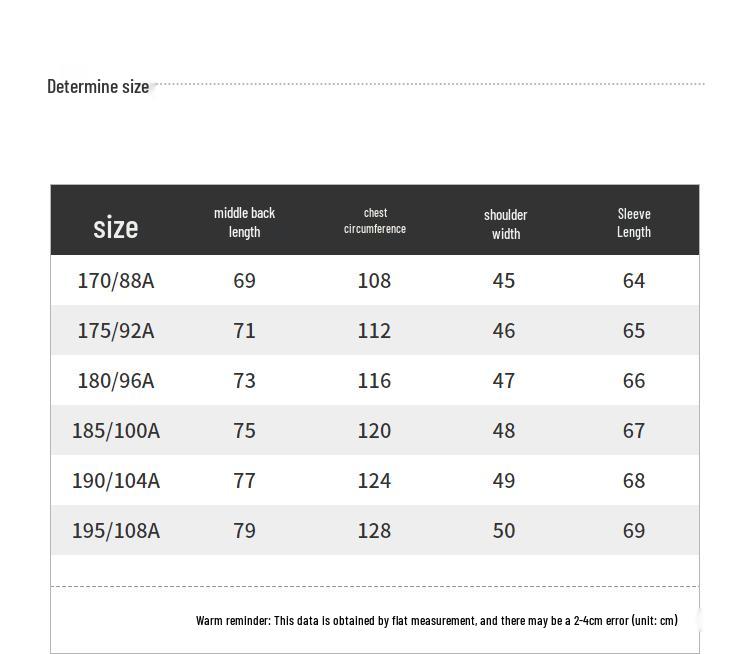Click the "Determine size" heading
The height and width of the screenshot is (654, 750).
pos(98,86)
